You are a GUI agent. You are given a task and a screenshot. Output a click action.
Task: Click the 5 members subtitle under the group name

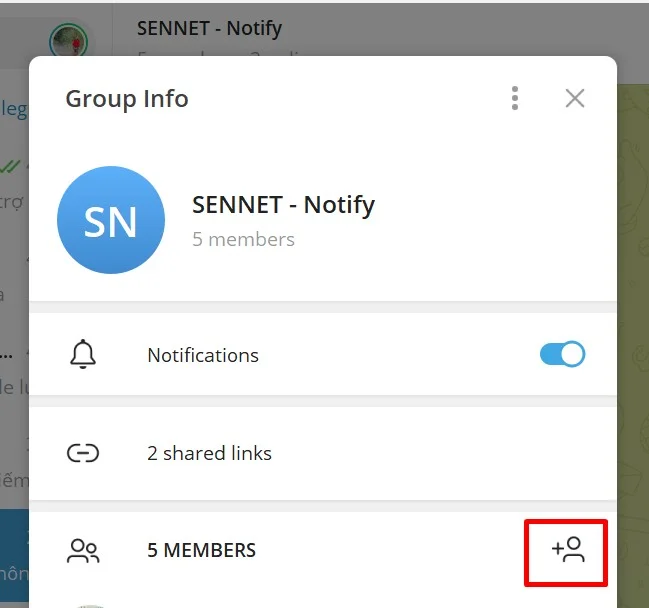coord(243,239)
